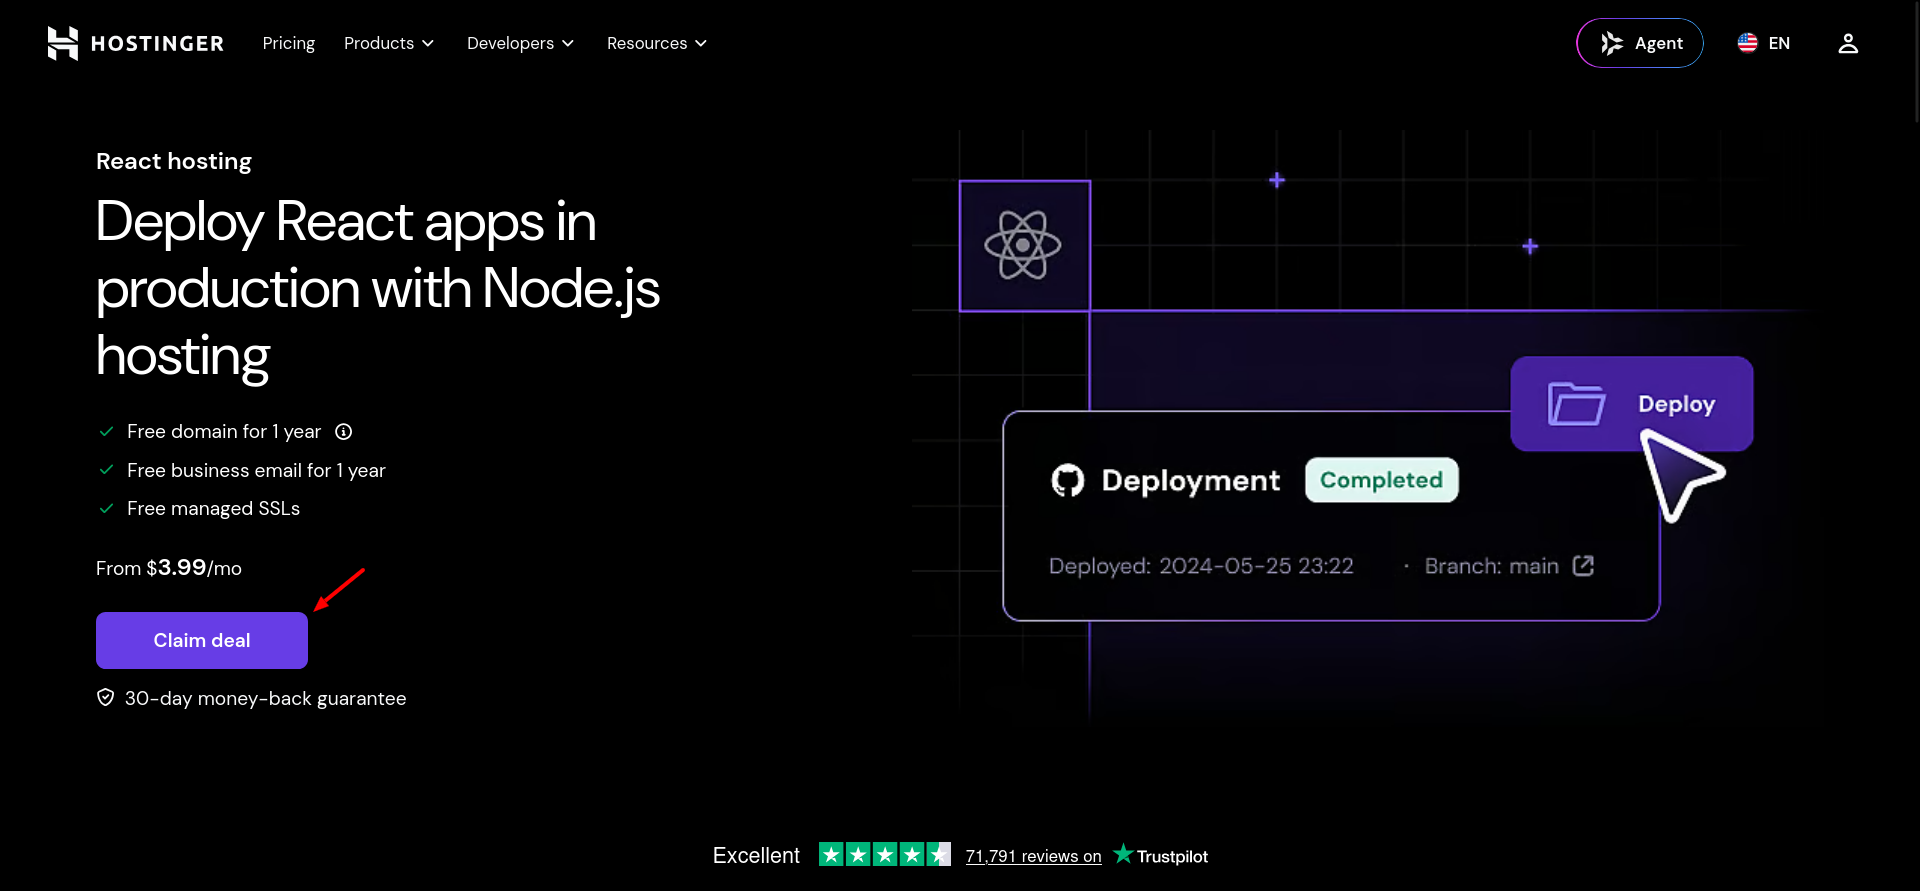
Task: Click the Deploy button in illustration
Action: (1632, 404)
